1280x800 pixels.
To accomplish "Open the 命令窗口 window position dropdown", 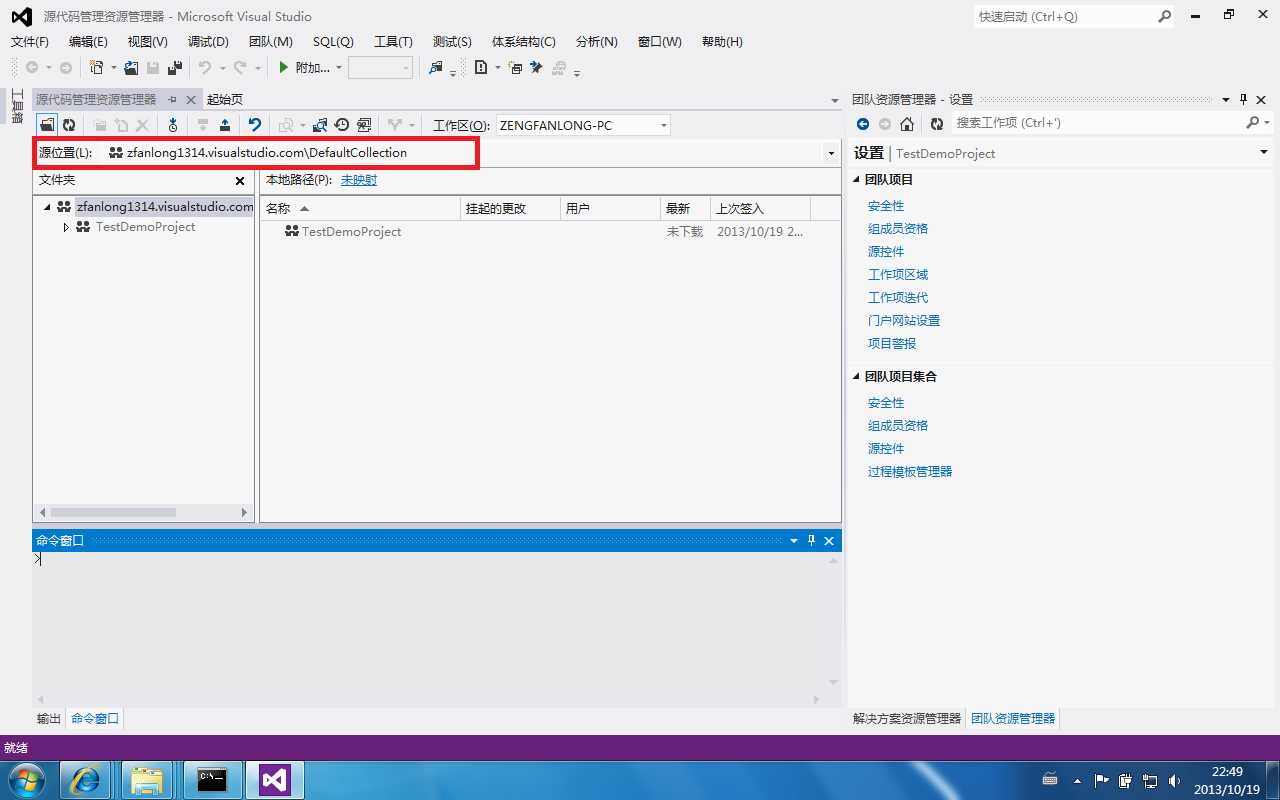I will pyautogui.click(x=794, y=541).
